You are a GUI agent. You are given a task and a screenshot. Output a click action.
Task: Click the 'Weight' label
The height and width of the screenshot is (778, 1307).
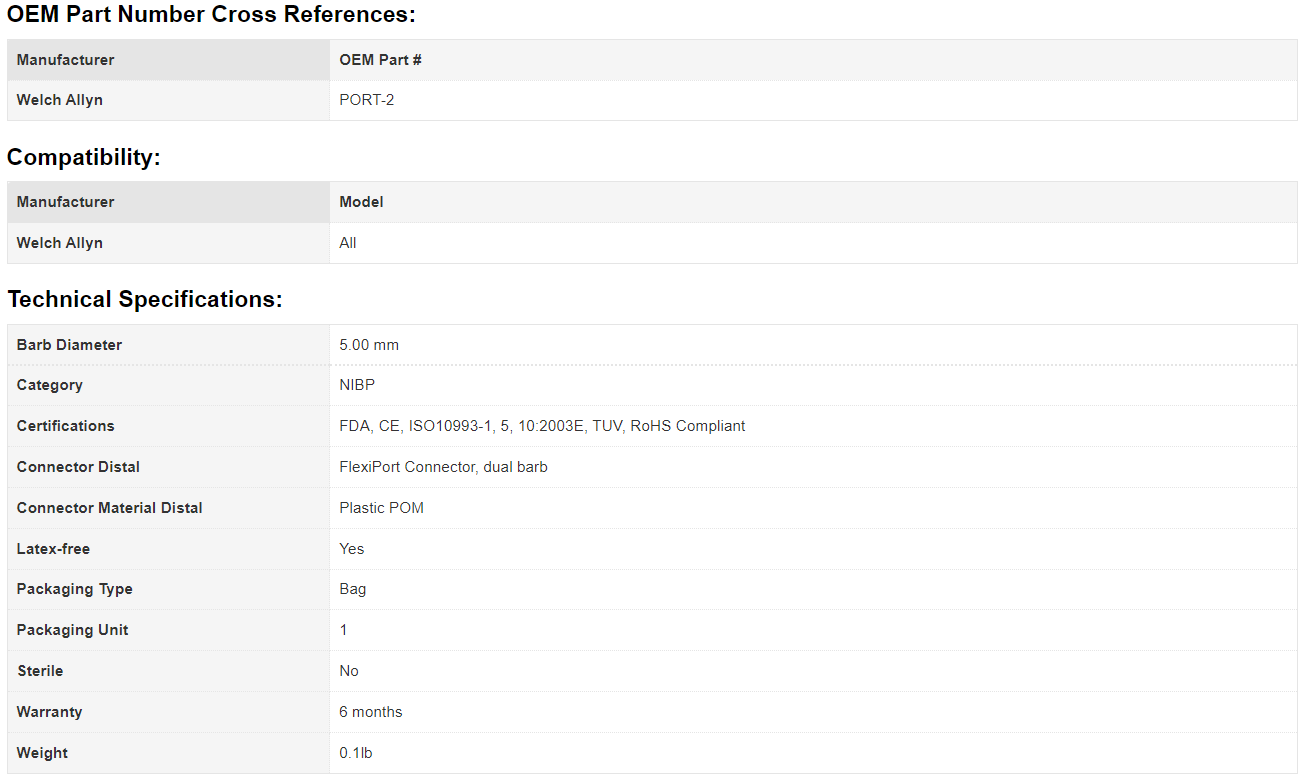(x=43, y=753)
